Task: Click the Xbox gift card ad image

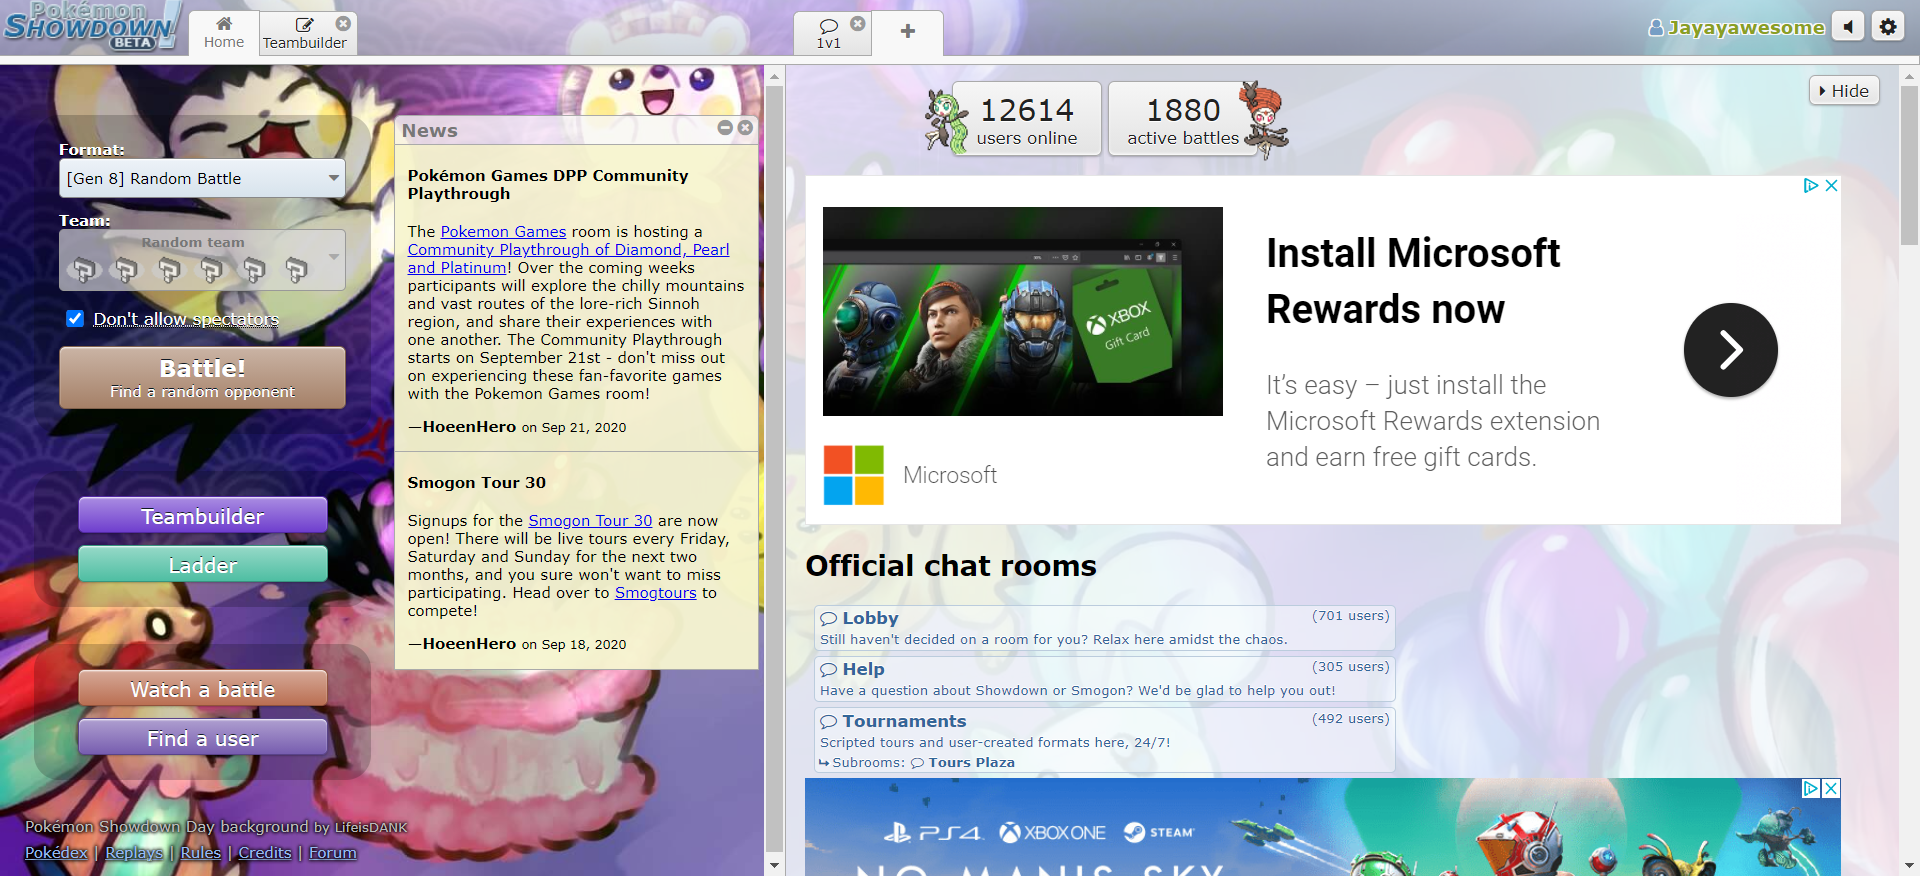Action: [1022, 311]
